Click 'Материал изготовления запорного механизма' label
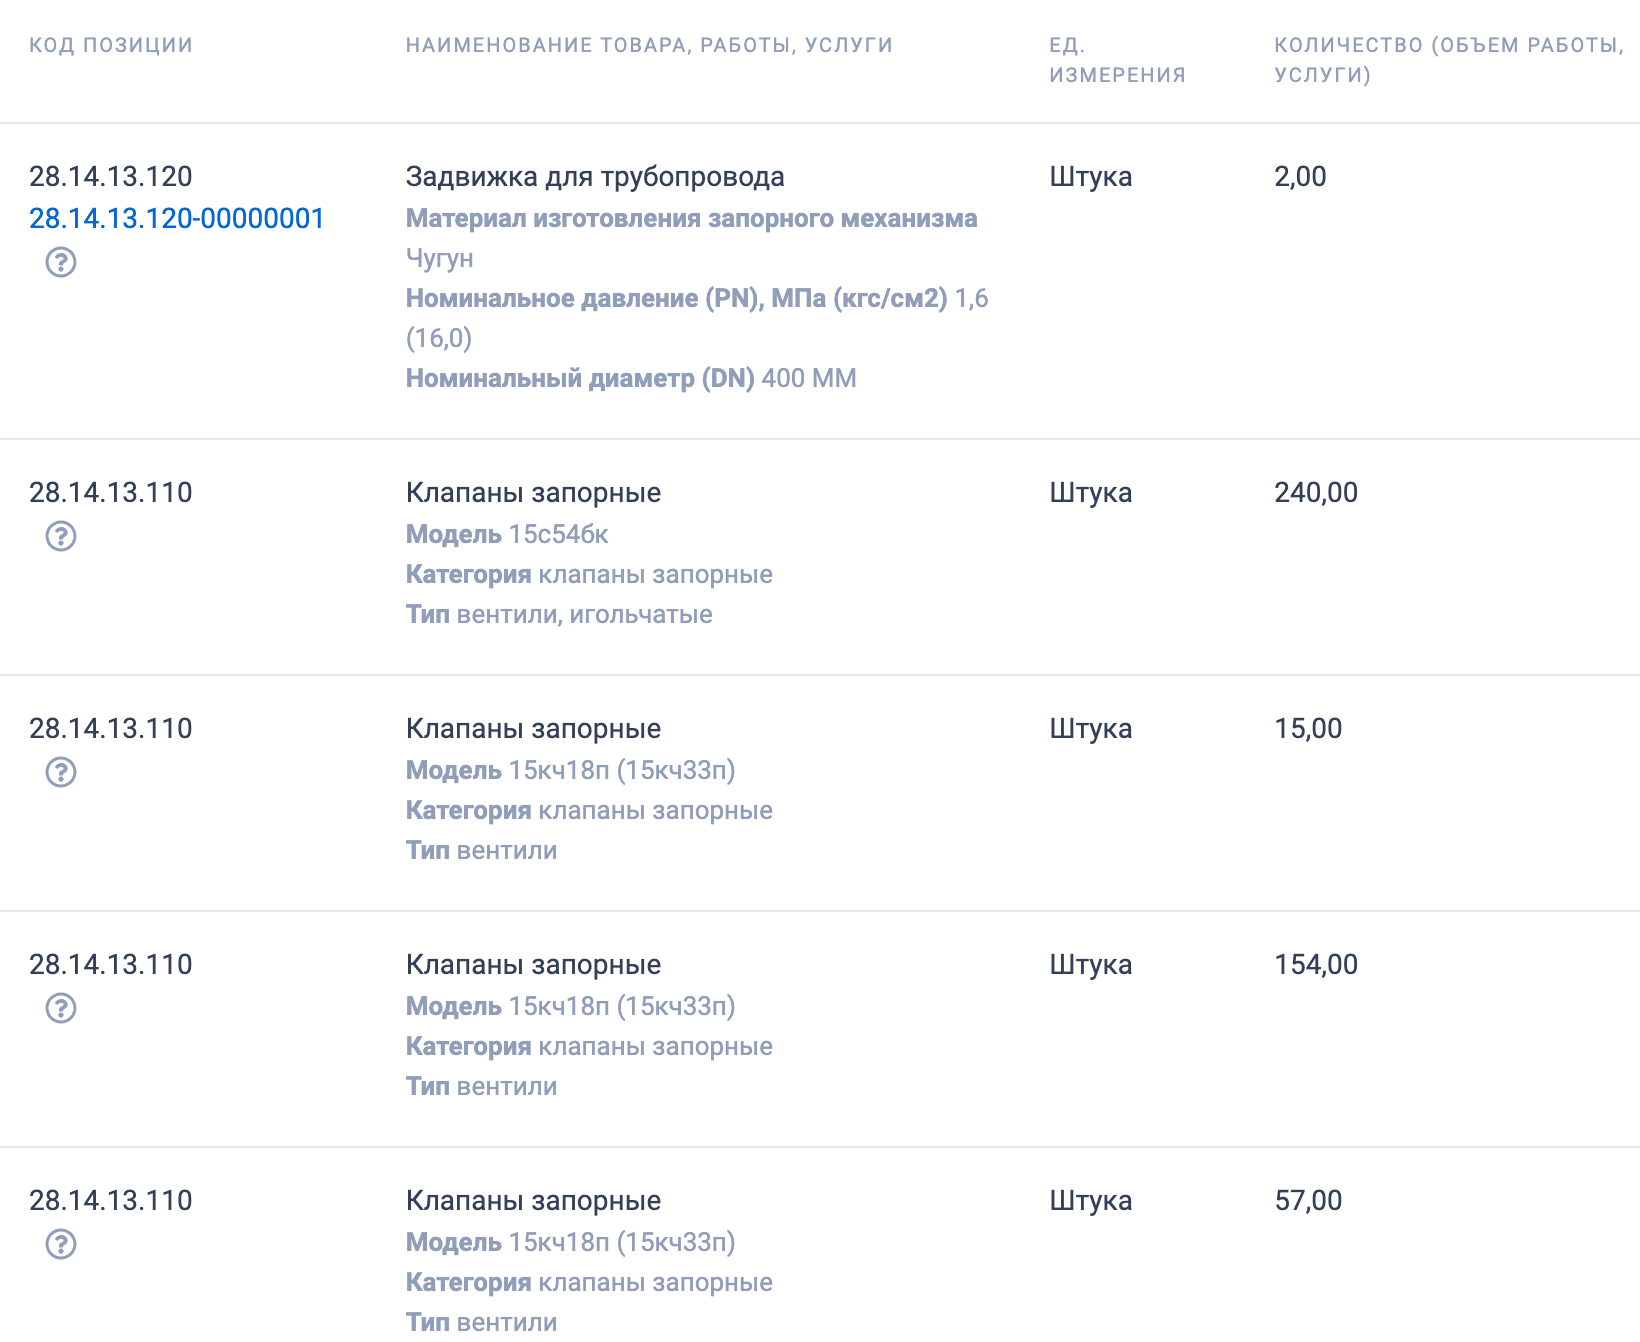The height and width of the screenshot is (1342, 1640). point(691,219)
